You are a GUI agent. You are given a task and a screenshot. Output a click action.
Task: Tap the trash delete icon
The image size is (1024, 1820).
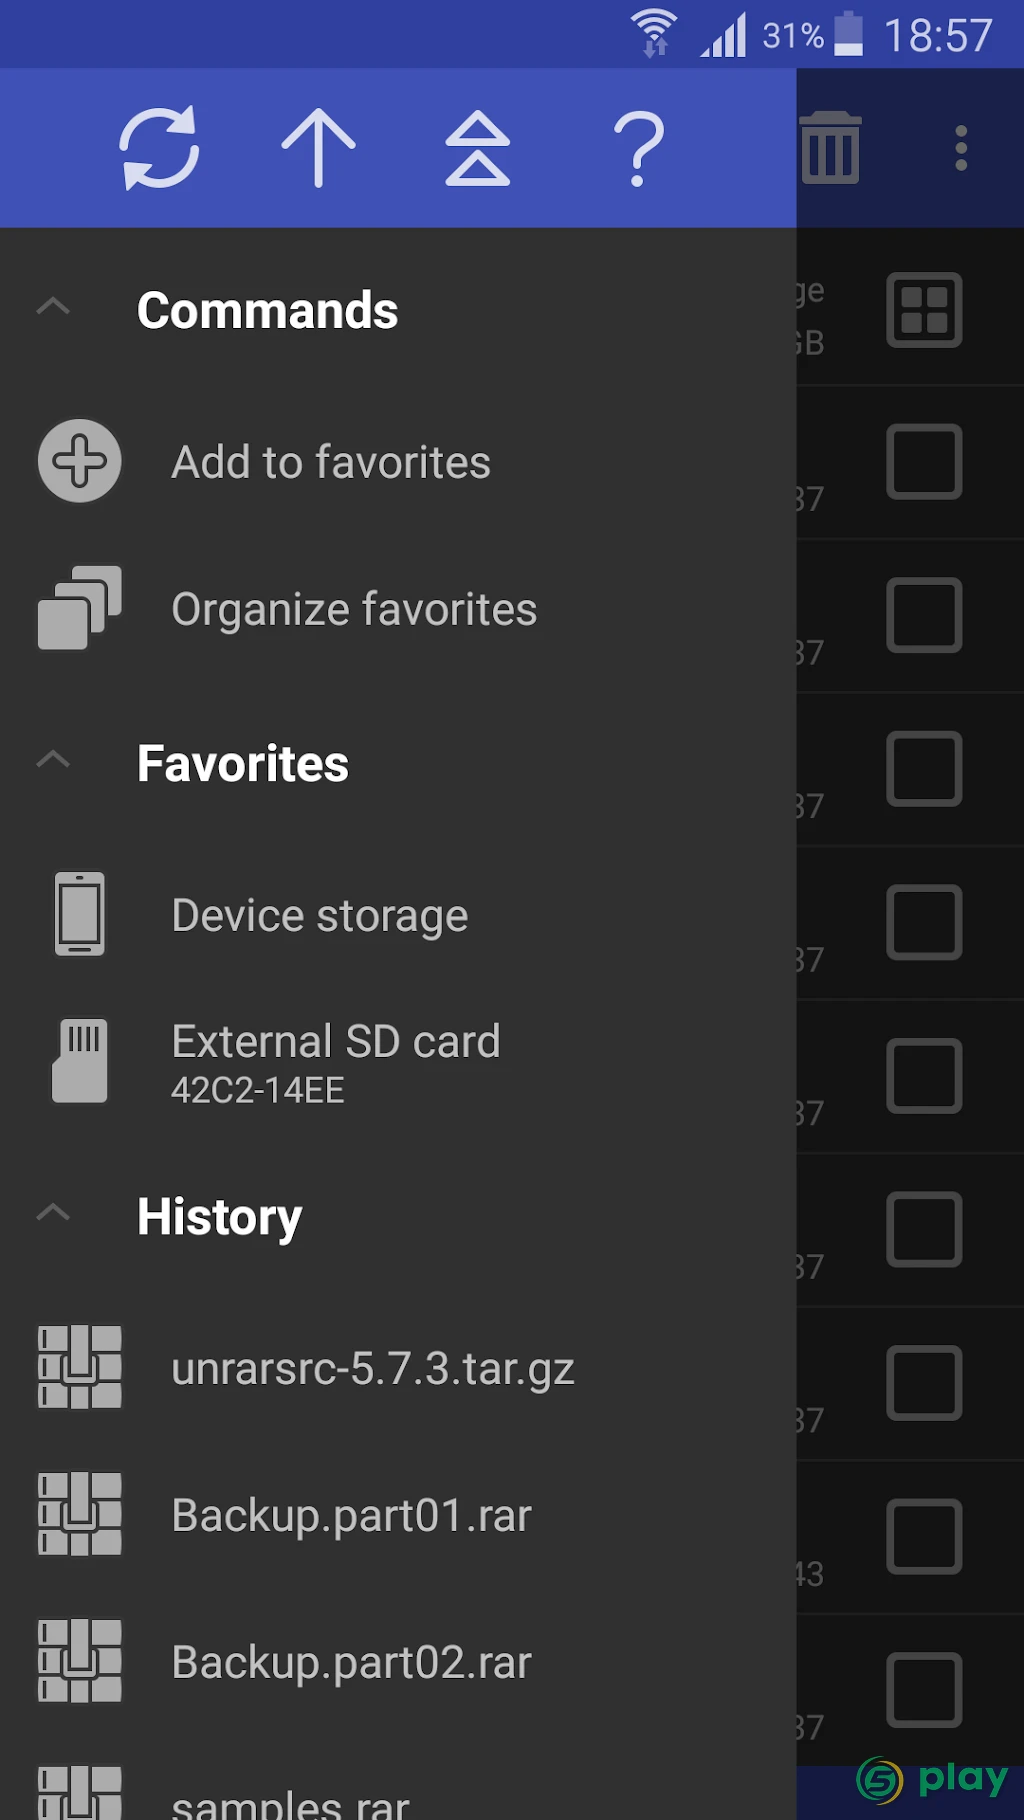point(830,148)
